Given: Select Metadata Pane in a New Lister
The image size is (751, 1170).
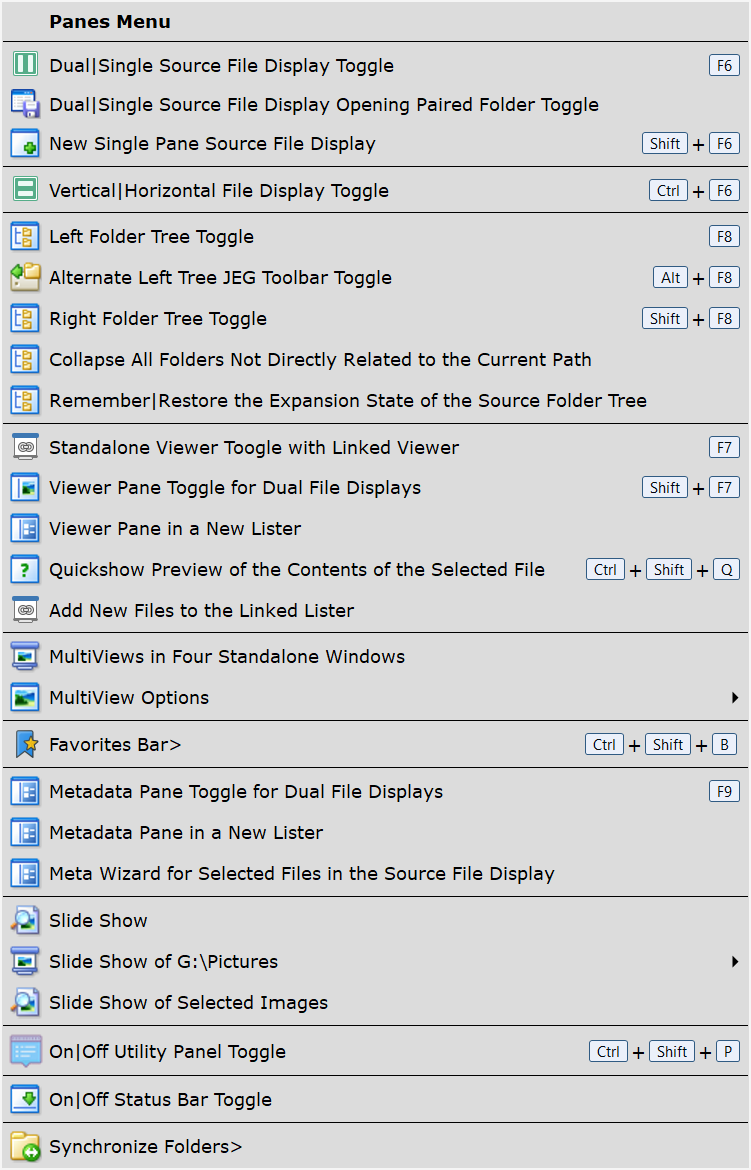Looking at the screenshot, I should [186, 832].
